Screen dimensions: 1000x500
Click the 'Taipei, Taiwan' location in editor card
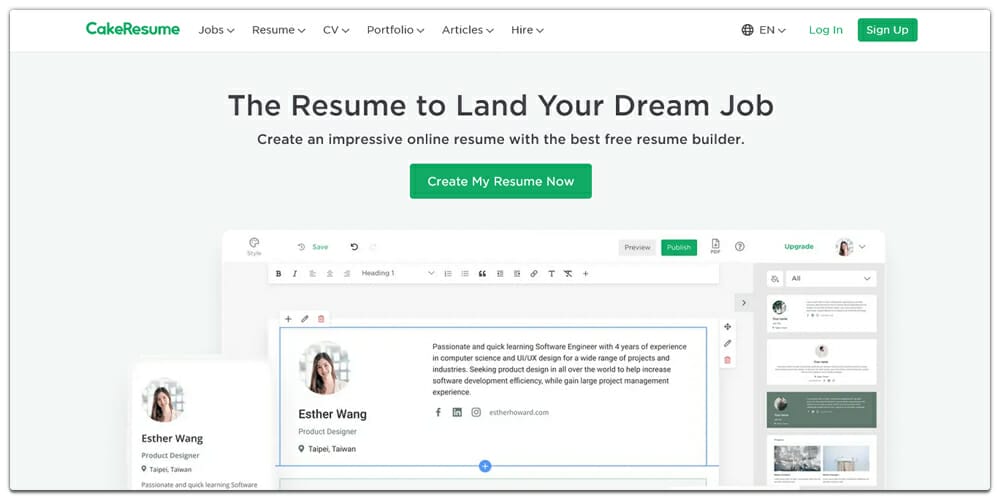(332, 449)
